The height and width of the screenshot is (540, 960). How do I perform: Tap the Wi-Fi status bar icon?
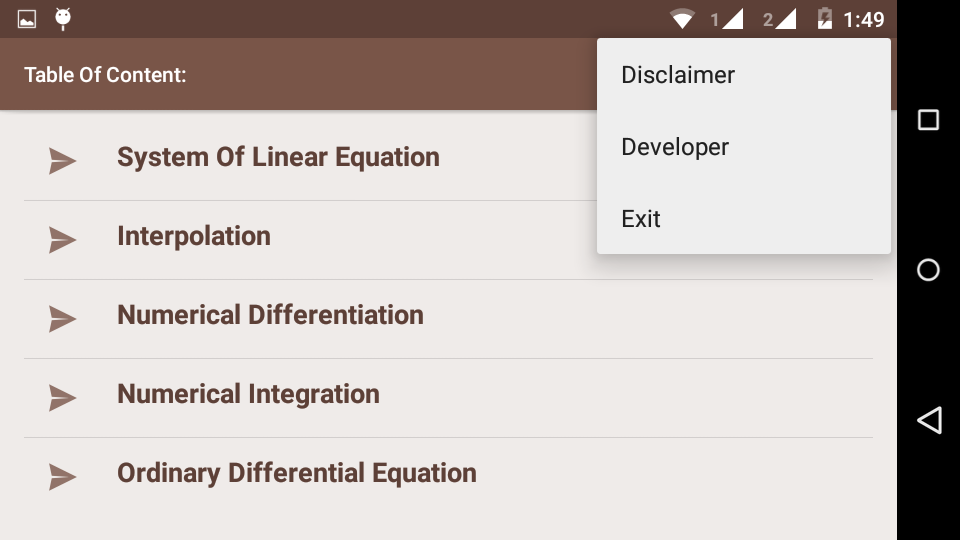pos(683,19)
